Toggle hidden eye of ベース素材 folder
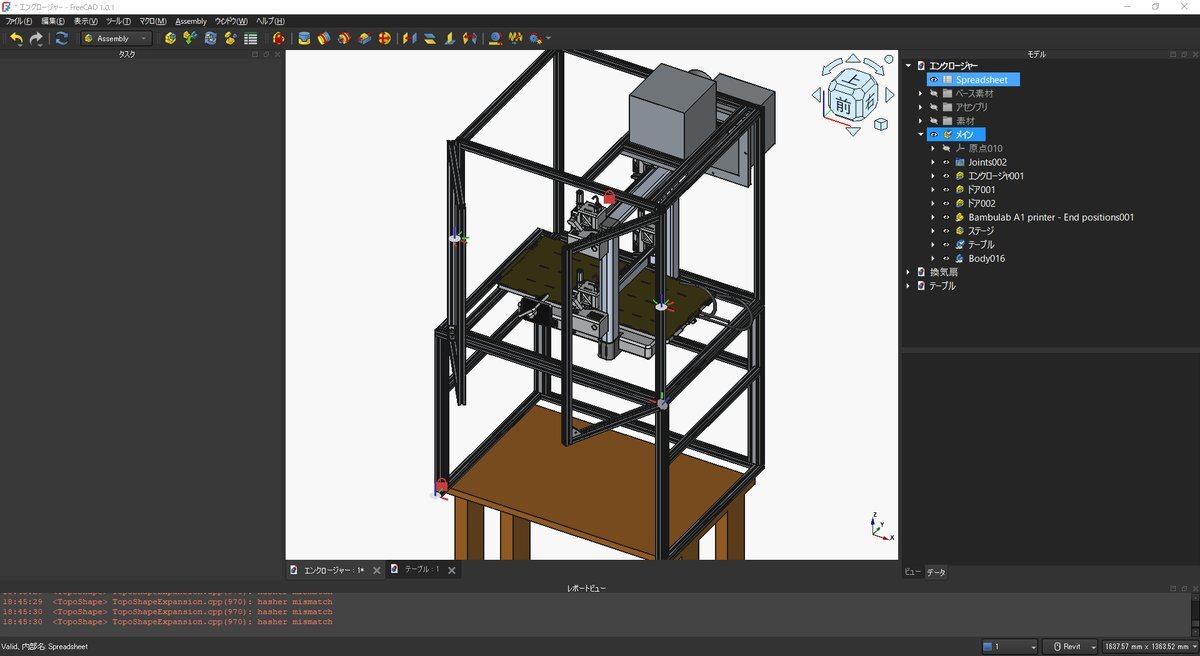The width and height of the screenshot is (1200, 656). pyautogui.click(x=933, y=93)
